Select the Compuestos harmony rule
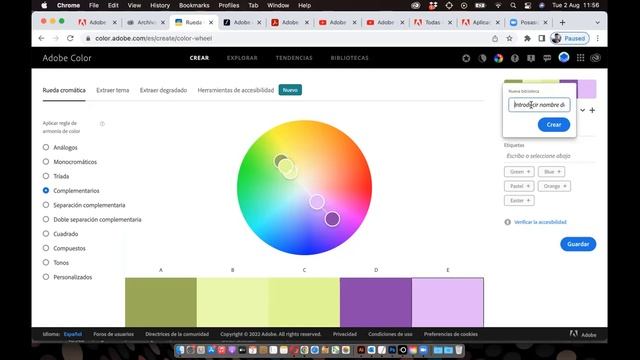 (46, 248)
